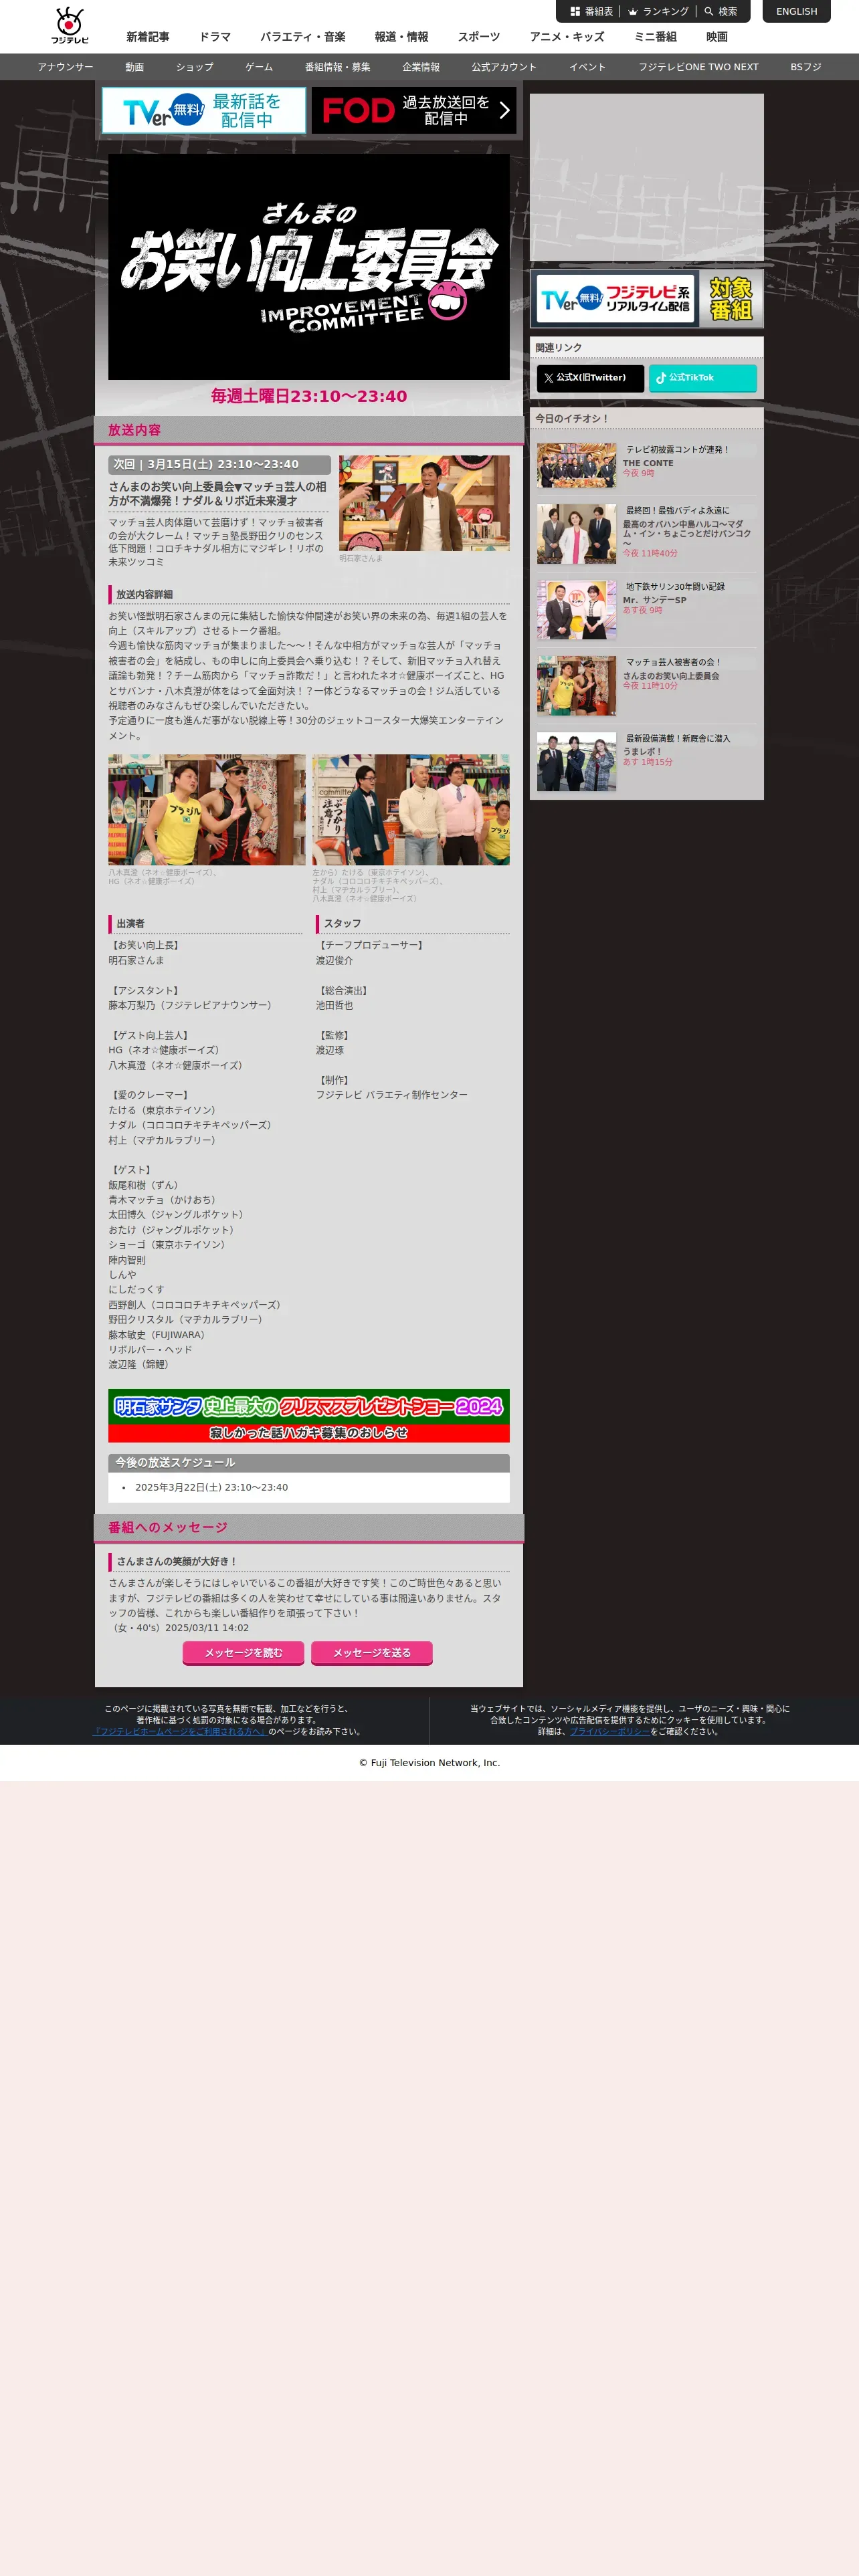Click 毎週土曜日23:10〜23:40 airtime text
The image size is (859, 2576).
point(309,396)
